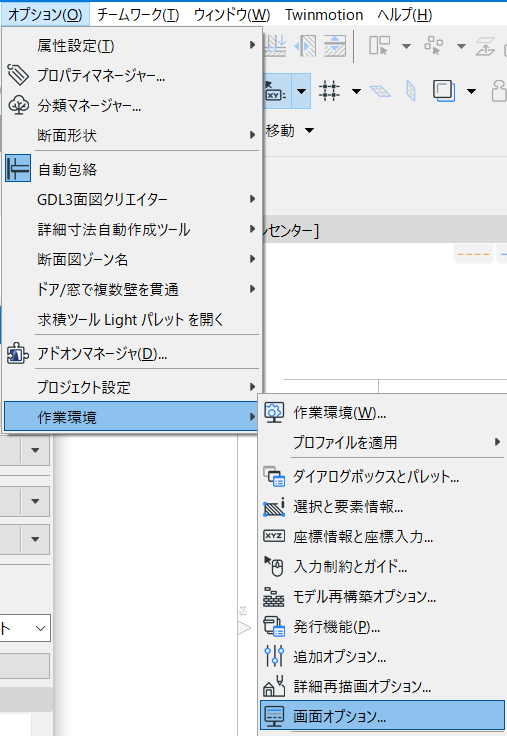This screenshot has width=507, height=736.
Task: Click the モデル再構築オプション brick icon
Action: coord(274,597)
